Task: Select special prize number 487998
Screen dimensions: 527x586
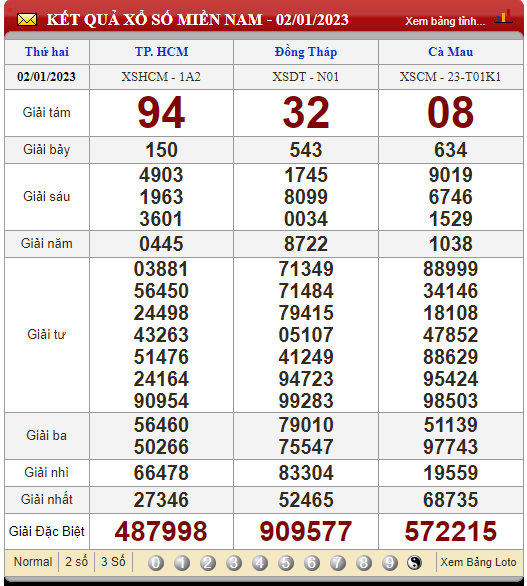Action: pyautogui.click(x=161, y=531)
